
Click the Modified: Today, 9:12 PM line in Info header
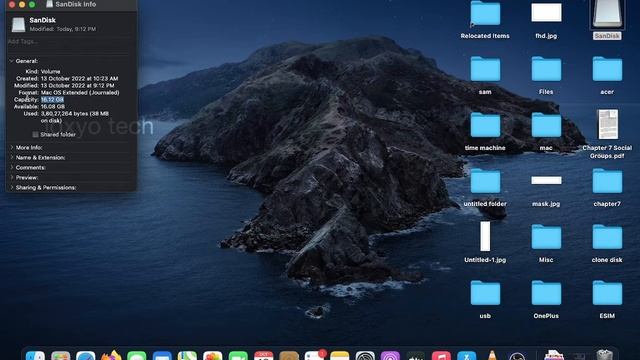pos(62,29)
